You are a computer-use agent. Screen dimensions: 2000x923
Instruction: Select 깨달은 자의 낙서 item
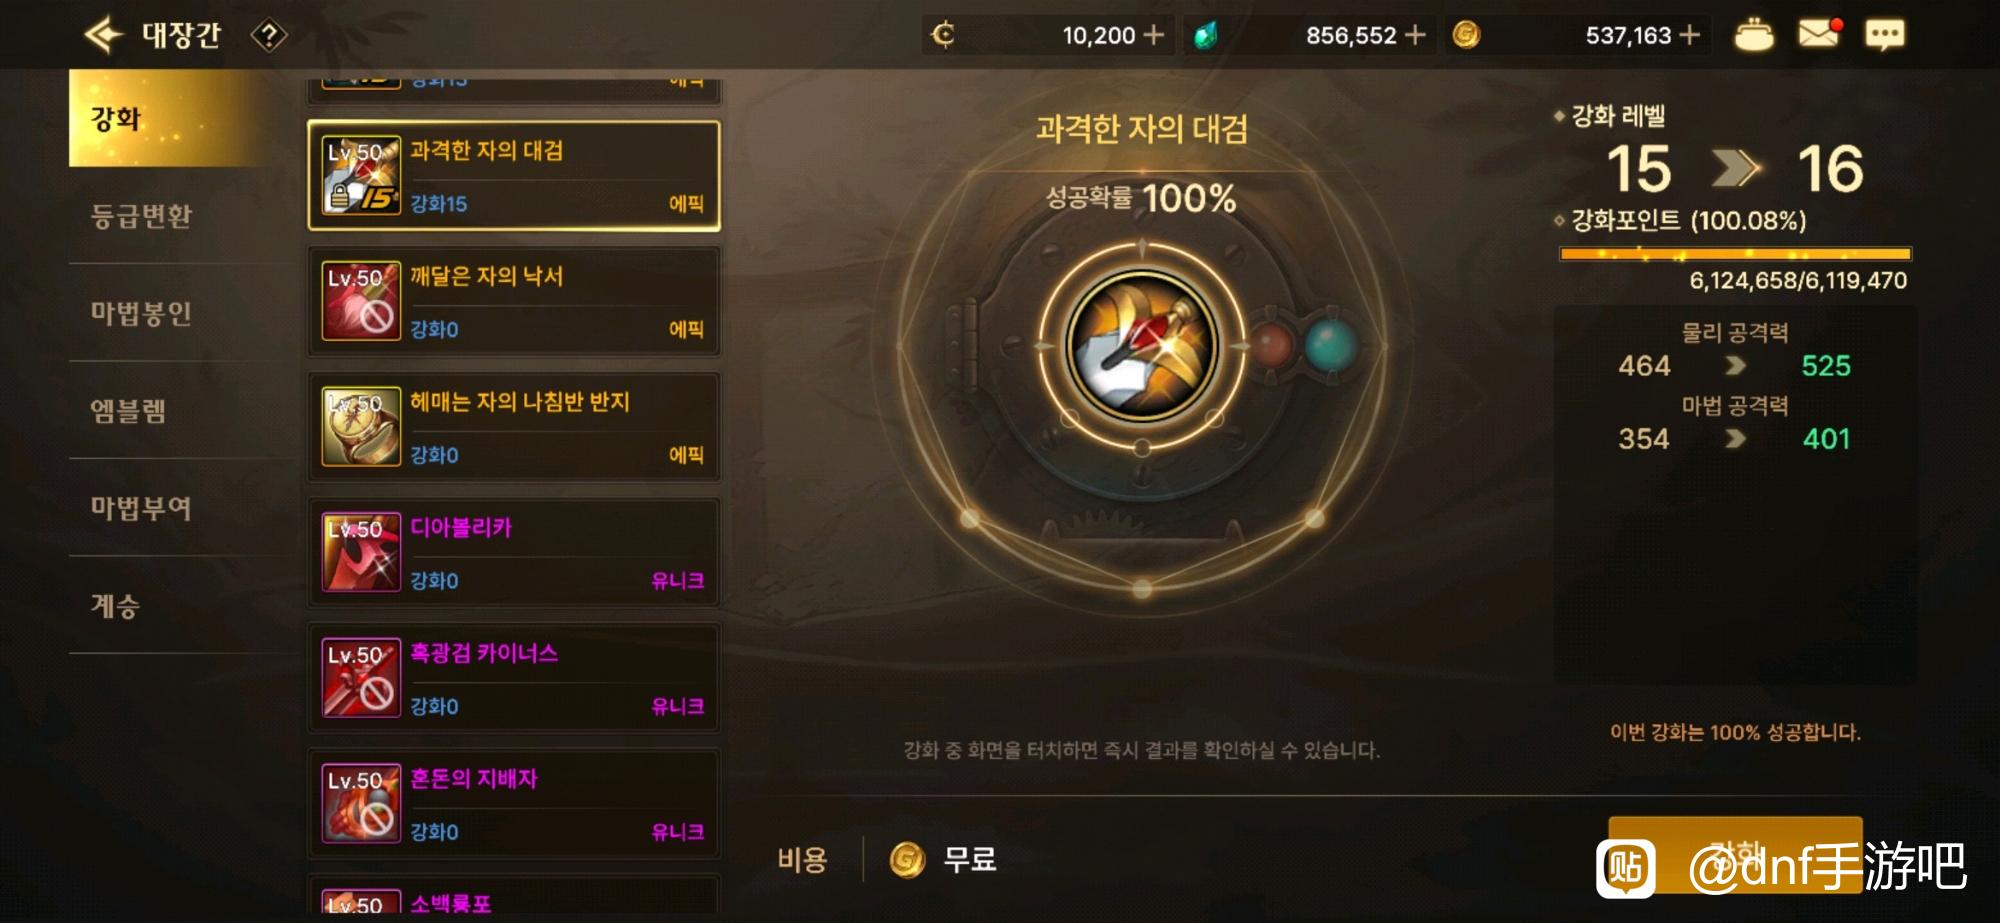tap(514, 301)
